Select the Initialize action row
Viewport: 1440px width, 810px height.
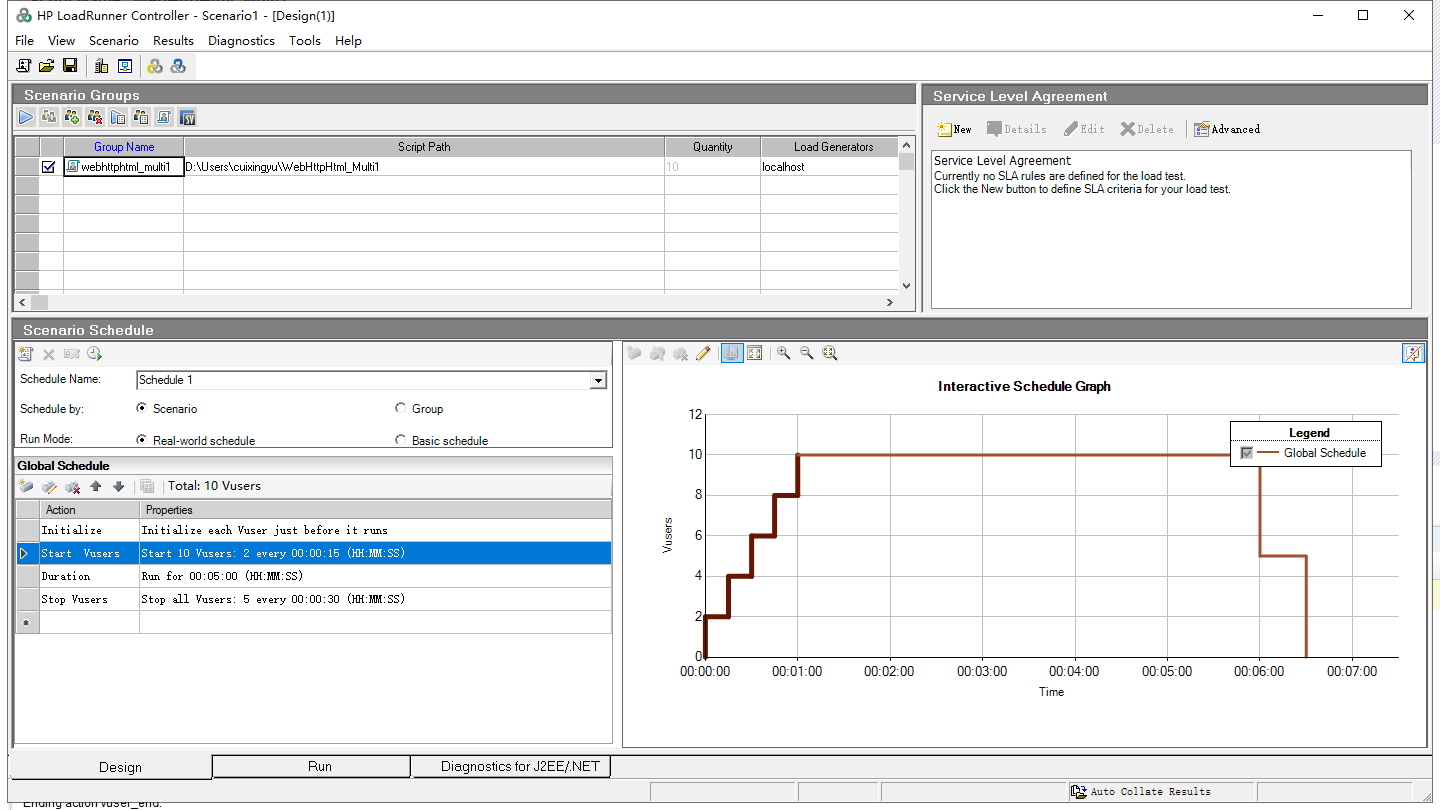314,530
